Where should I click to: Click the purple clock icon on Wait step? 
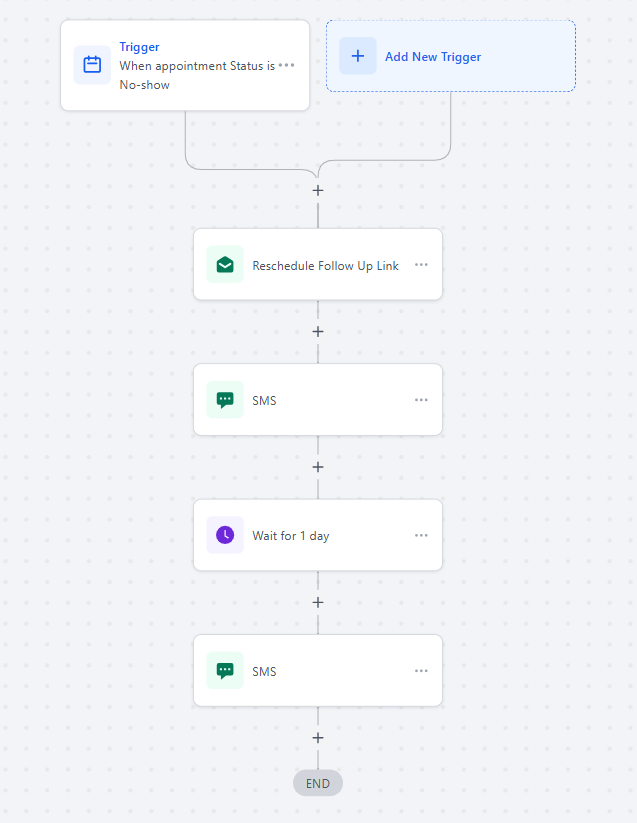pos(225,535)
